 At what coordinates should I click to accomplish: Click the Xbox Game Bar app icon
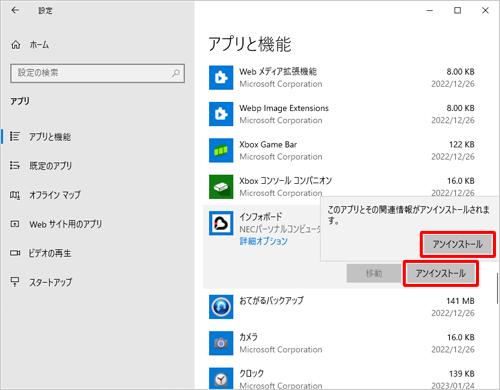click(x=221, y=150)
